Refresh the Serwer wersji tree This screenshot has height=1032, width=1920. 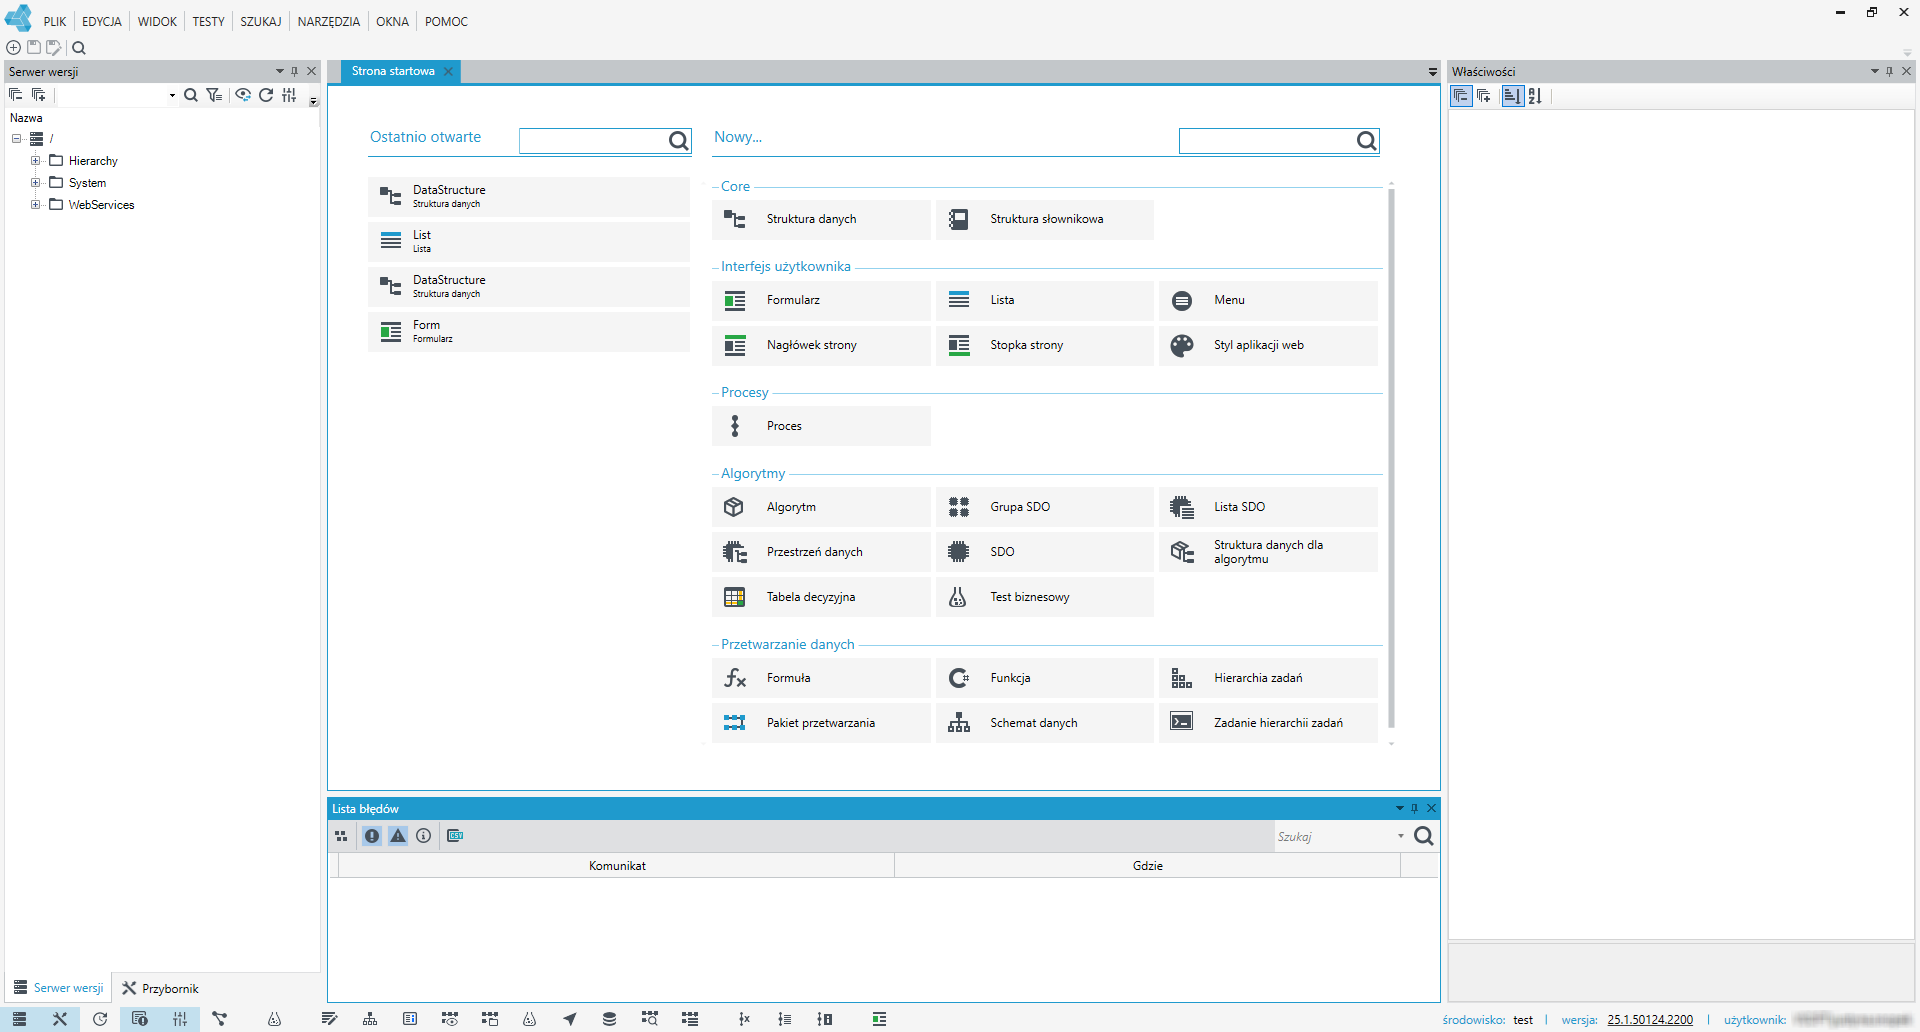point(266,95)
